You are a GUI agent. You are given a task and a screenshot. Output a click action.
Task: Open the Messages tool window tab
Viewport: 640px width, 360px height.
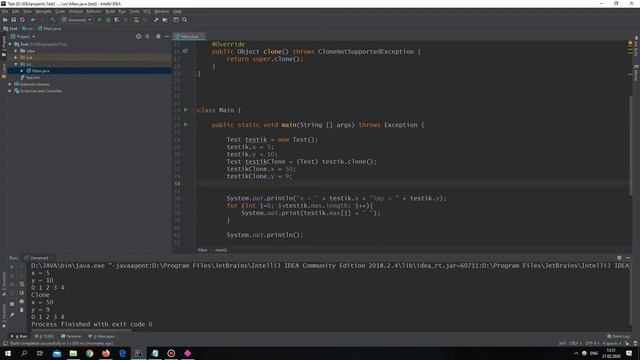pos(102,336)
